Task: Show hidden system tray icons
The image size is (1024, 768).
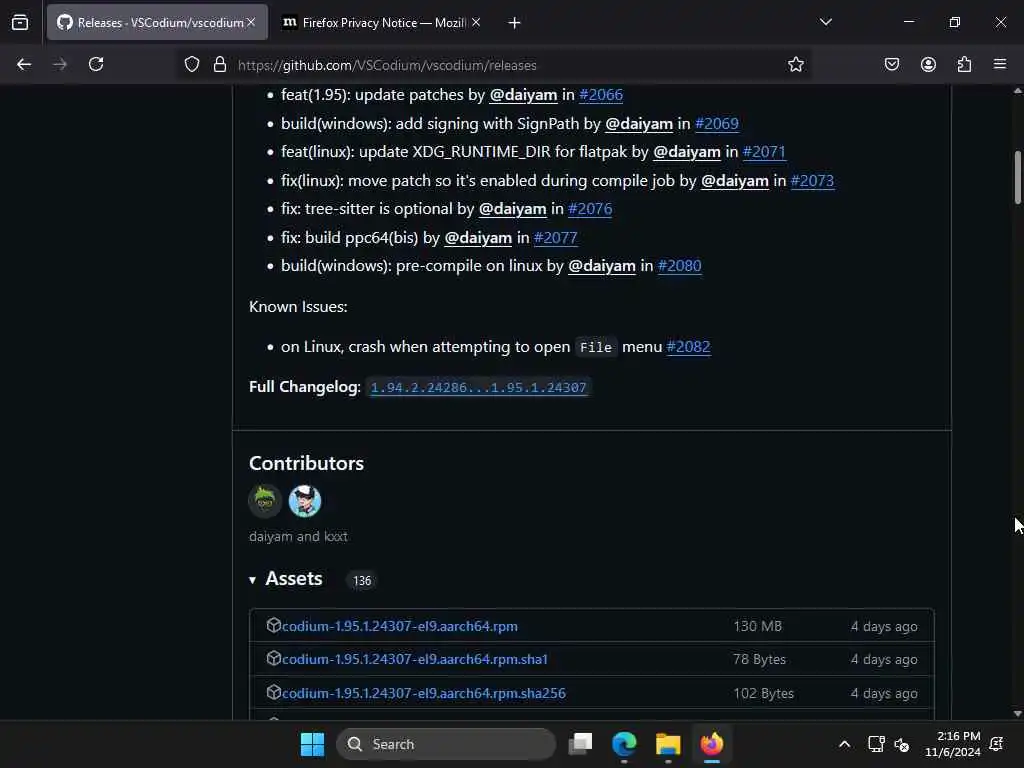Action: [844, 744]
